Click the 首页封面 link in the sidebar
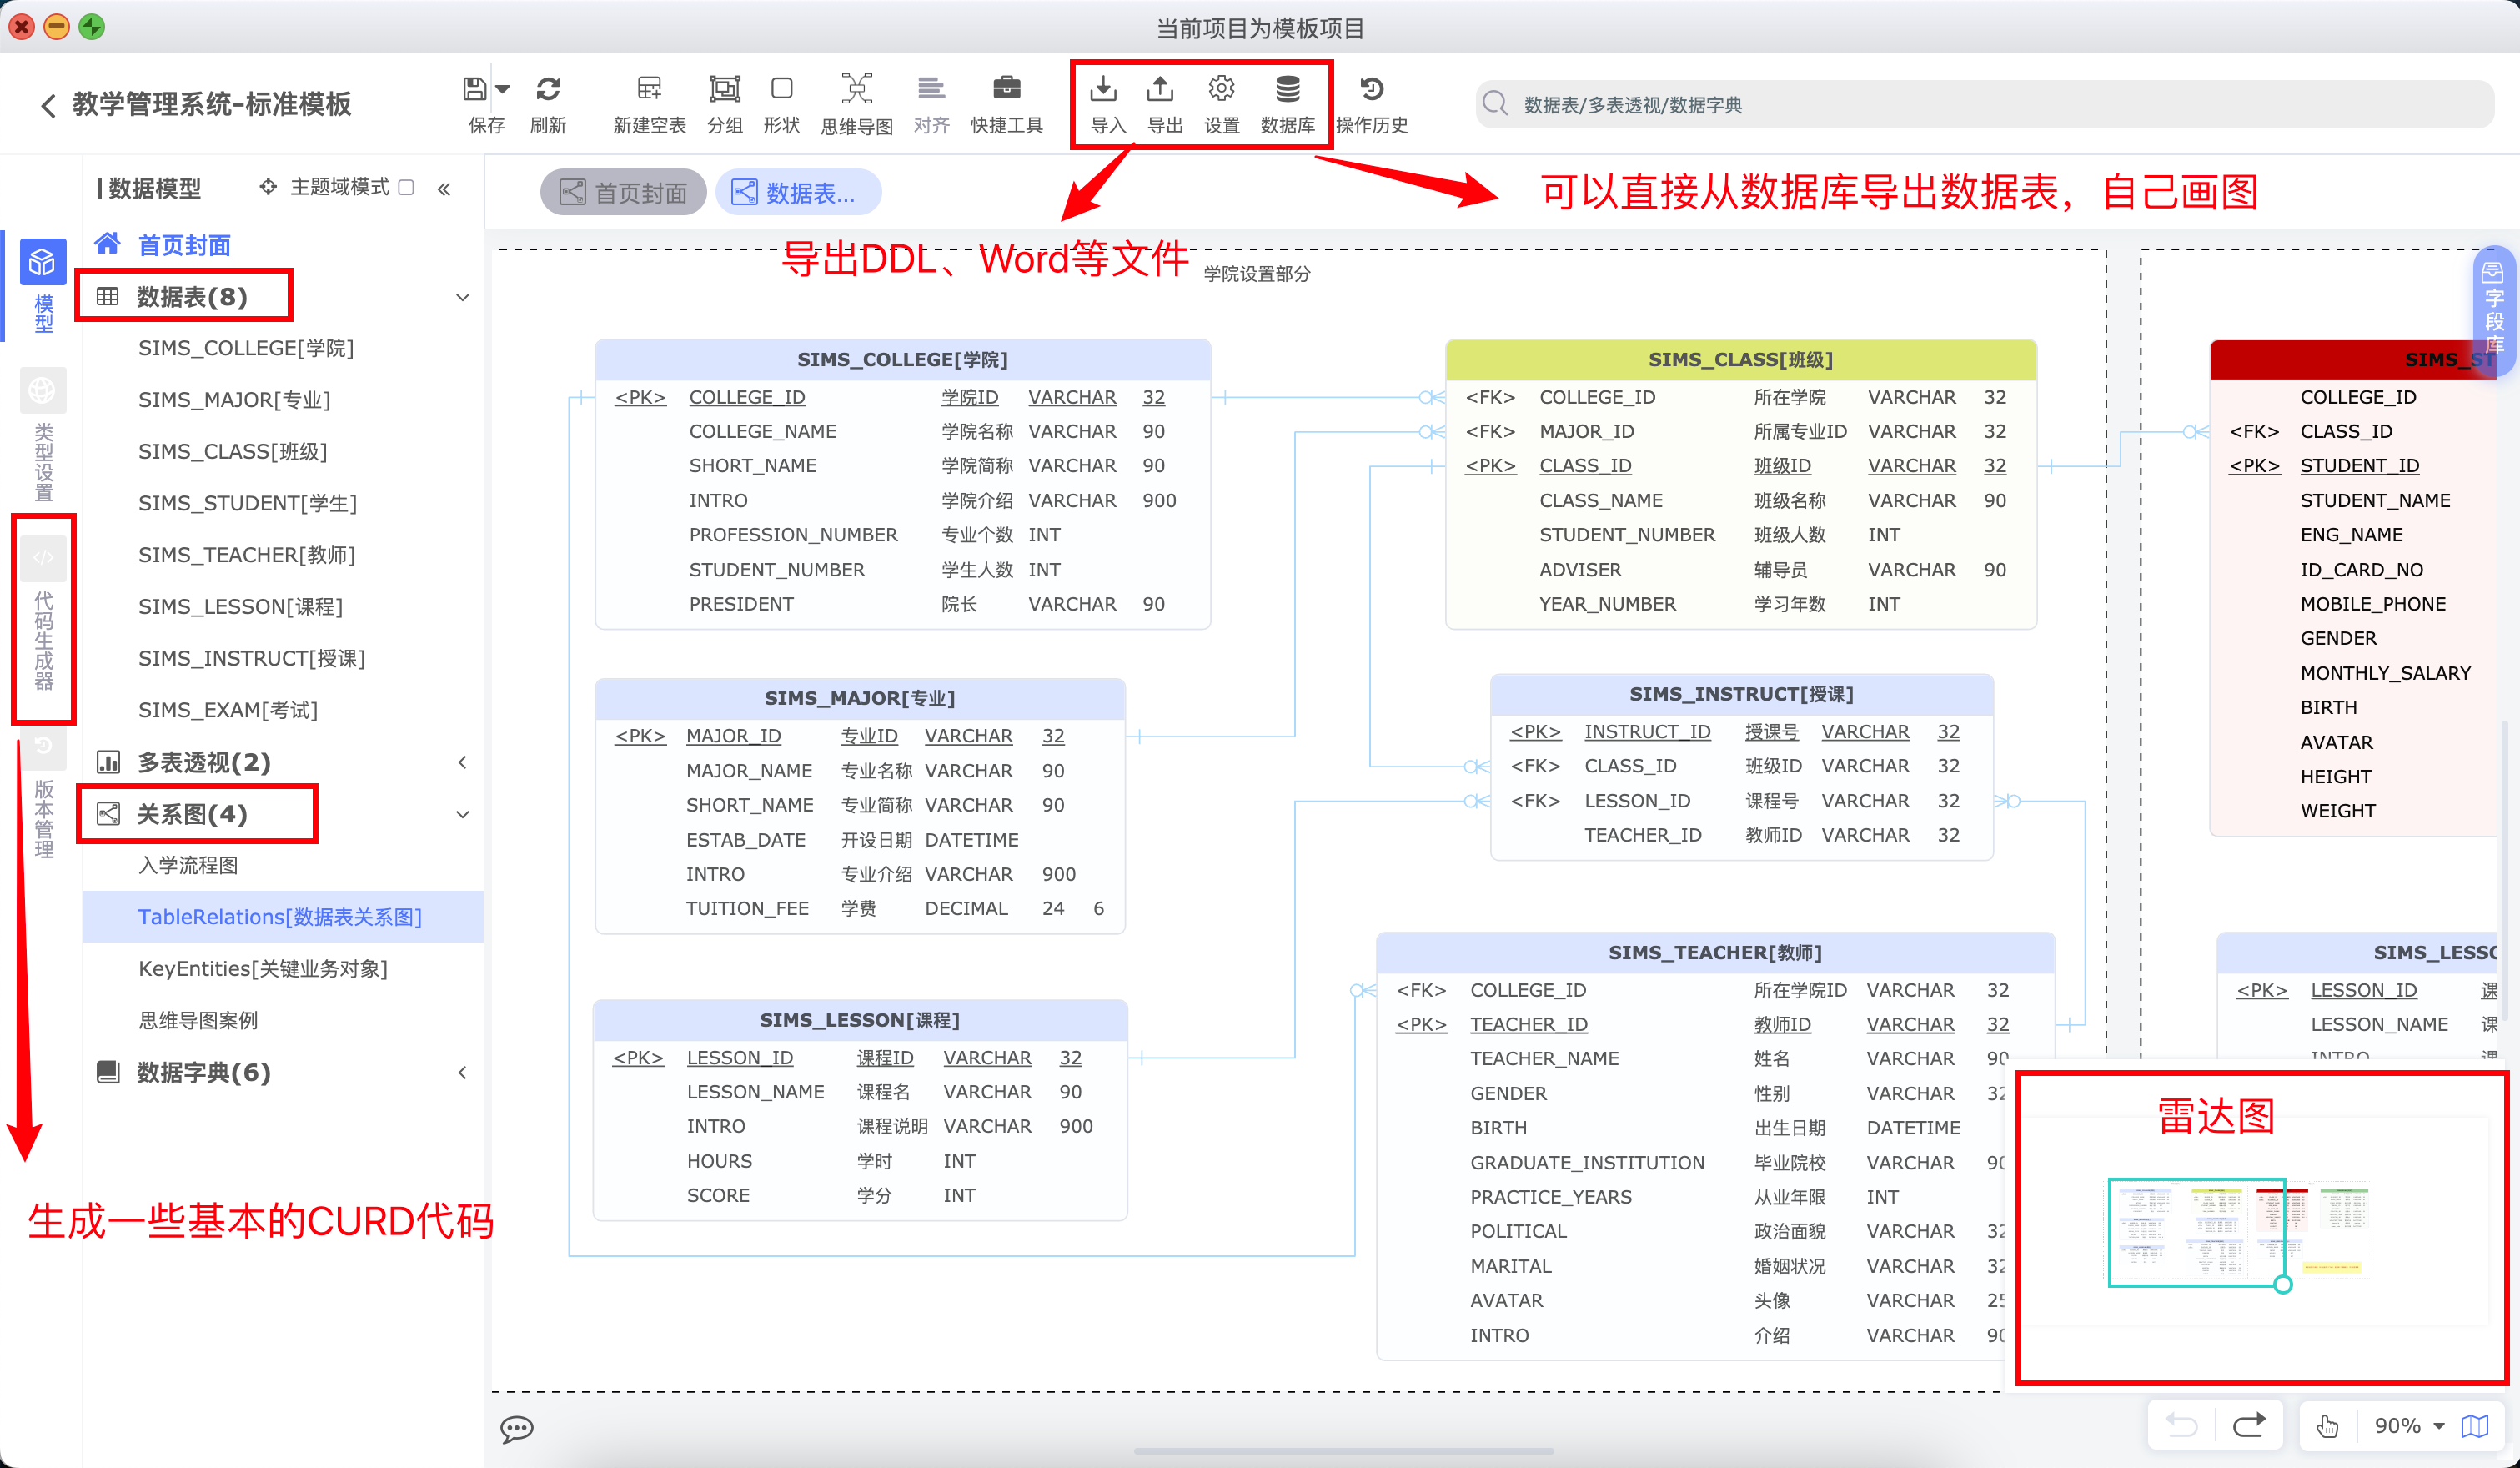 [x=183, y=245]
